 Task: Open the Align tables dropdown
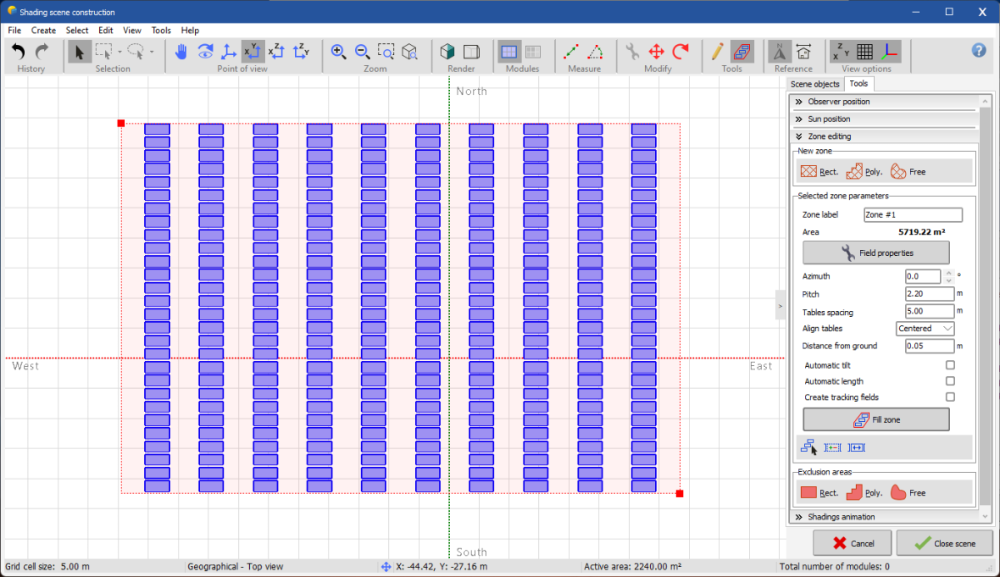[x=925, y=328]
